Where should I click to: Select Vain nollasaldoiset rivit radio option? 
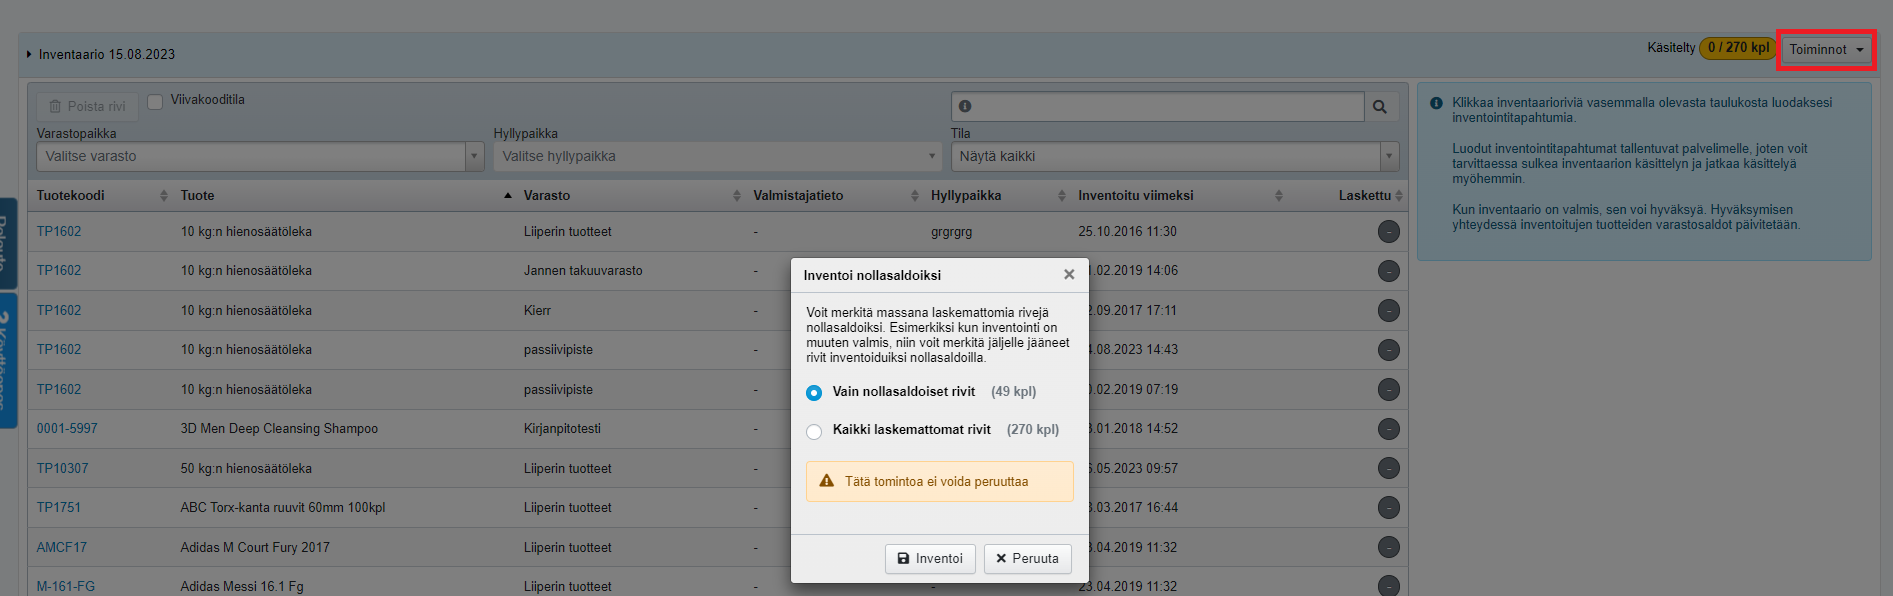coord(814,393)
